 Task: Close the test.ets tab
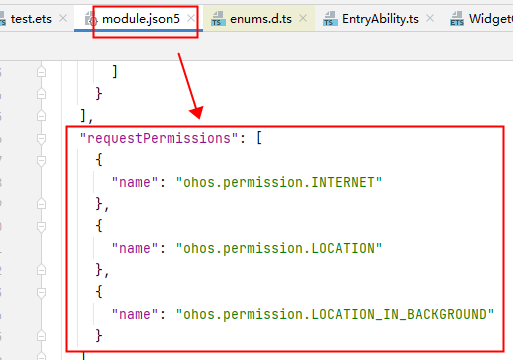[x=63, y=18]
